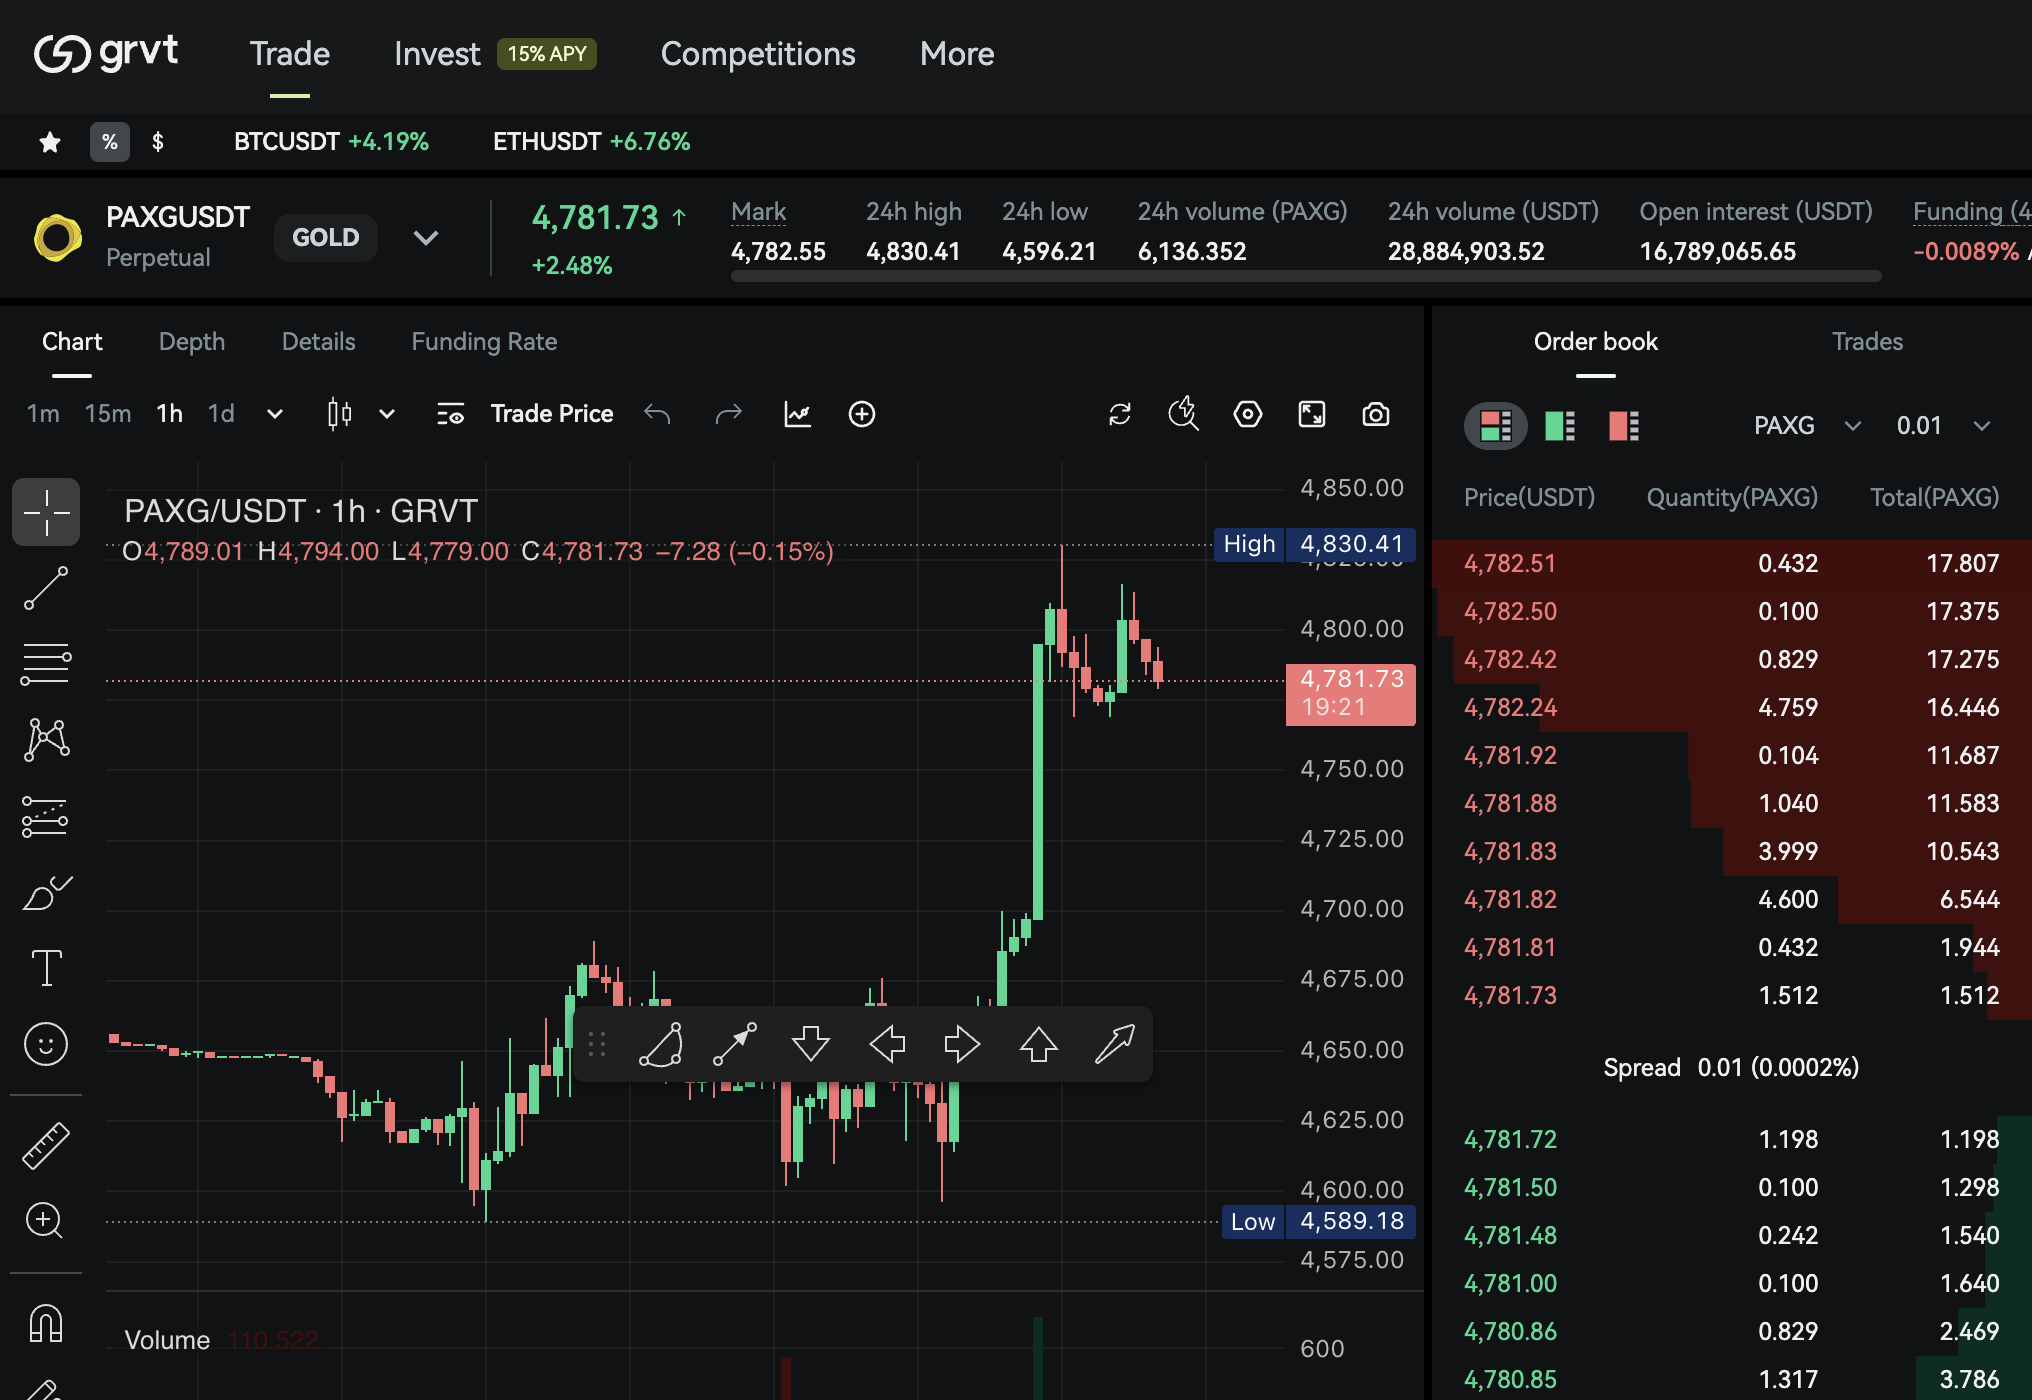Click the quick trade lightning icon
This screenshot has height=1400, width=2032.
point(1184,414)
